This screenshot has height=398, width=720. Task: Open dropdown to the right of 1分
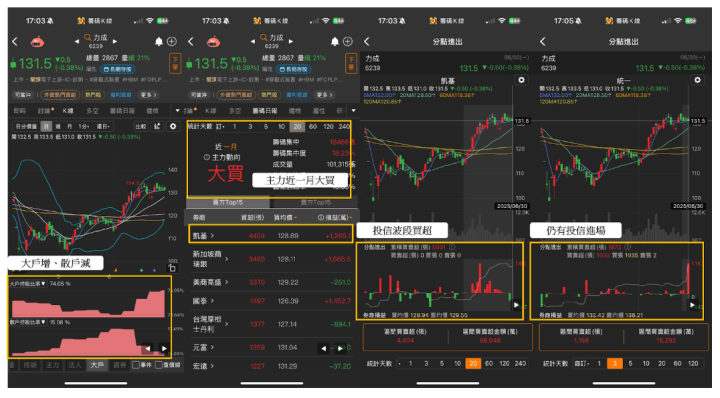(103, 126)
